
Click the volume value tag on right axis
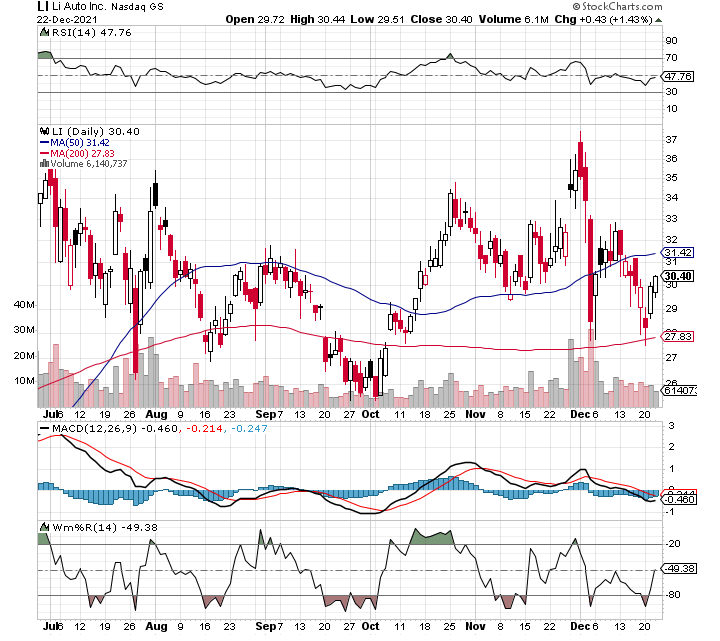[679, 390]
